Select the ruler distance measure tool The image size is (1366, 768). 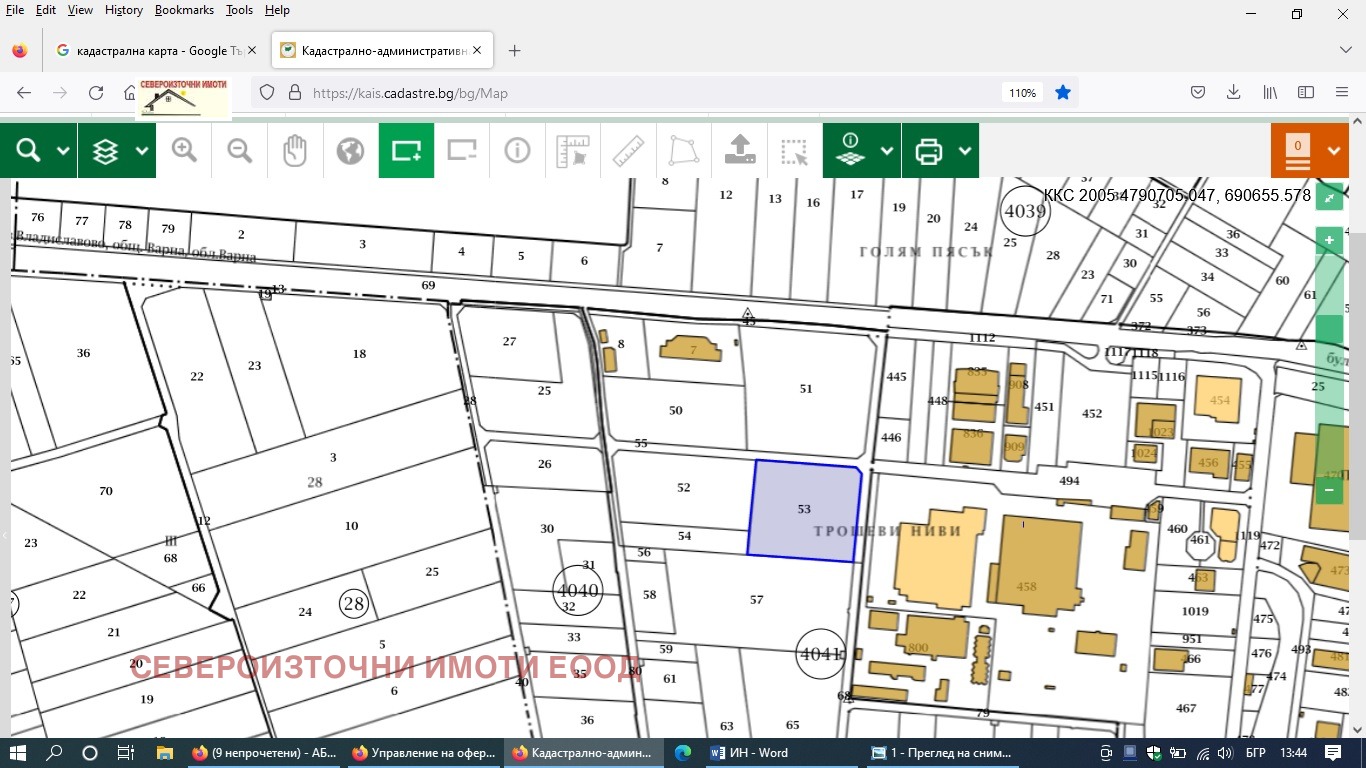coord(628,150)
